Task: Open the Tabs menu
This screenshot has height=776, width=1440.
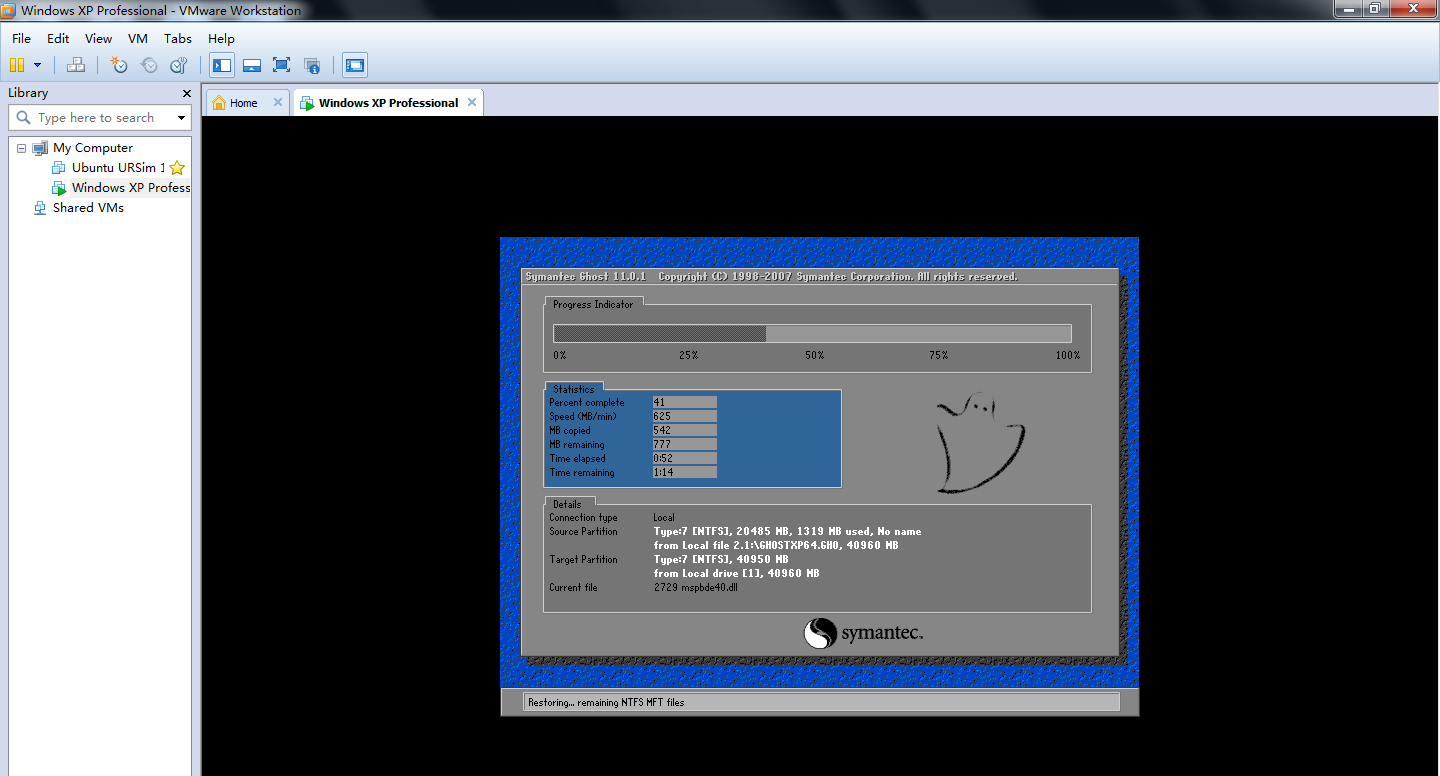Action: (x=178, y=38)
